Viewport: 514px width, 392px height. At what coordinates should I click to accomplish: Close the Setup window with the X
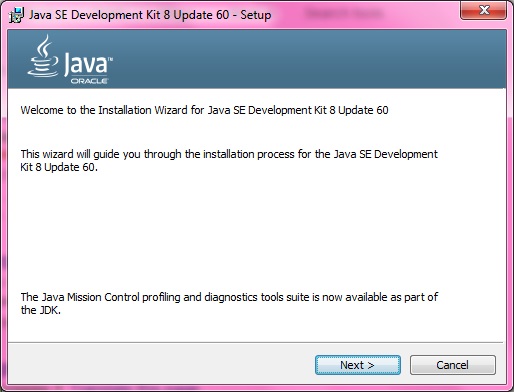pyautogui.click(x=484, y=10)
